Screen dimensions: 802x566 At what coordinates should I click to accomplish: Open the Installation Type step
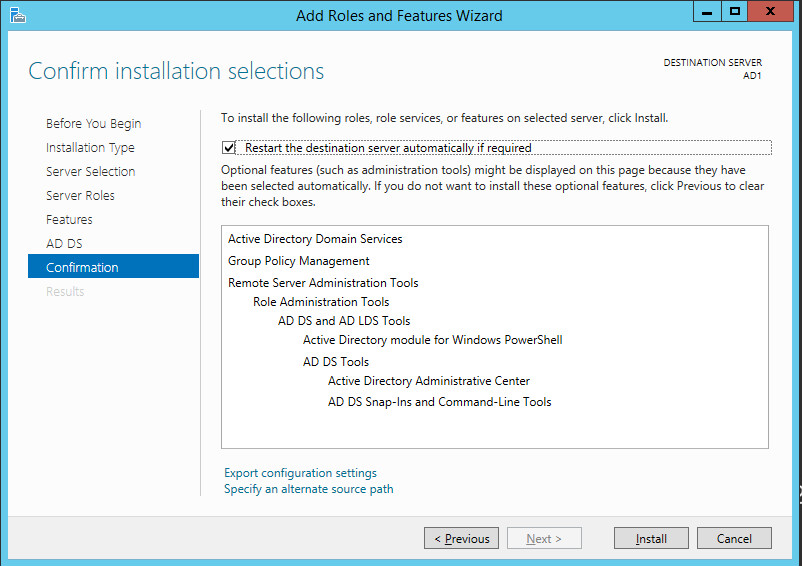pos(91,148)
